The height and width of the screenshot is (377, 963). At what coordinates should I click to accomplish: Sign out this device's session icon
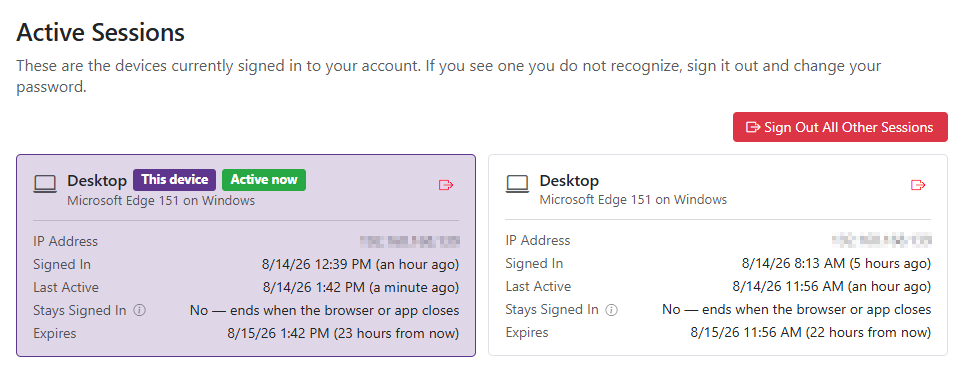tap(446, 185)
